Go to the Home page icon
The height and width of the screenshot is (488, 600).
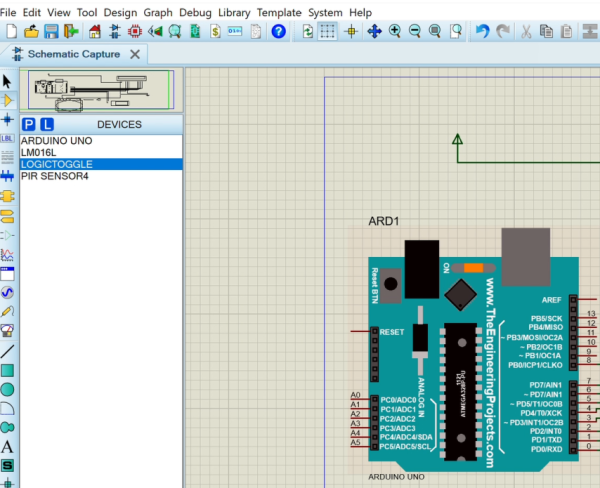click(x=95, y=31)
